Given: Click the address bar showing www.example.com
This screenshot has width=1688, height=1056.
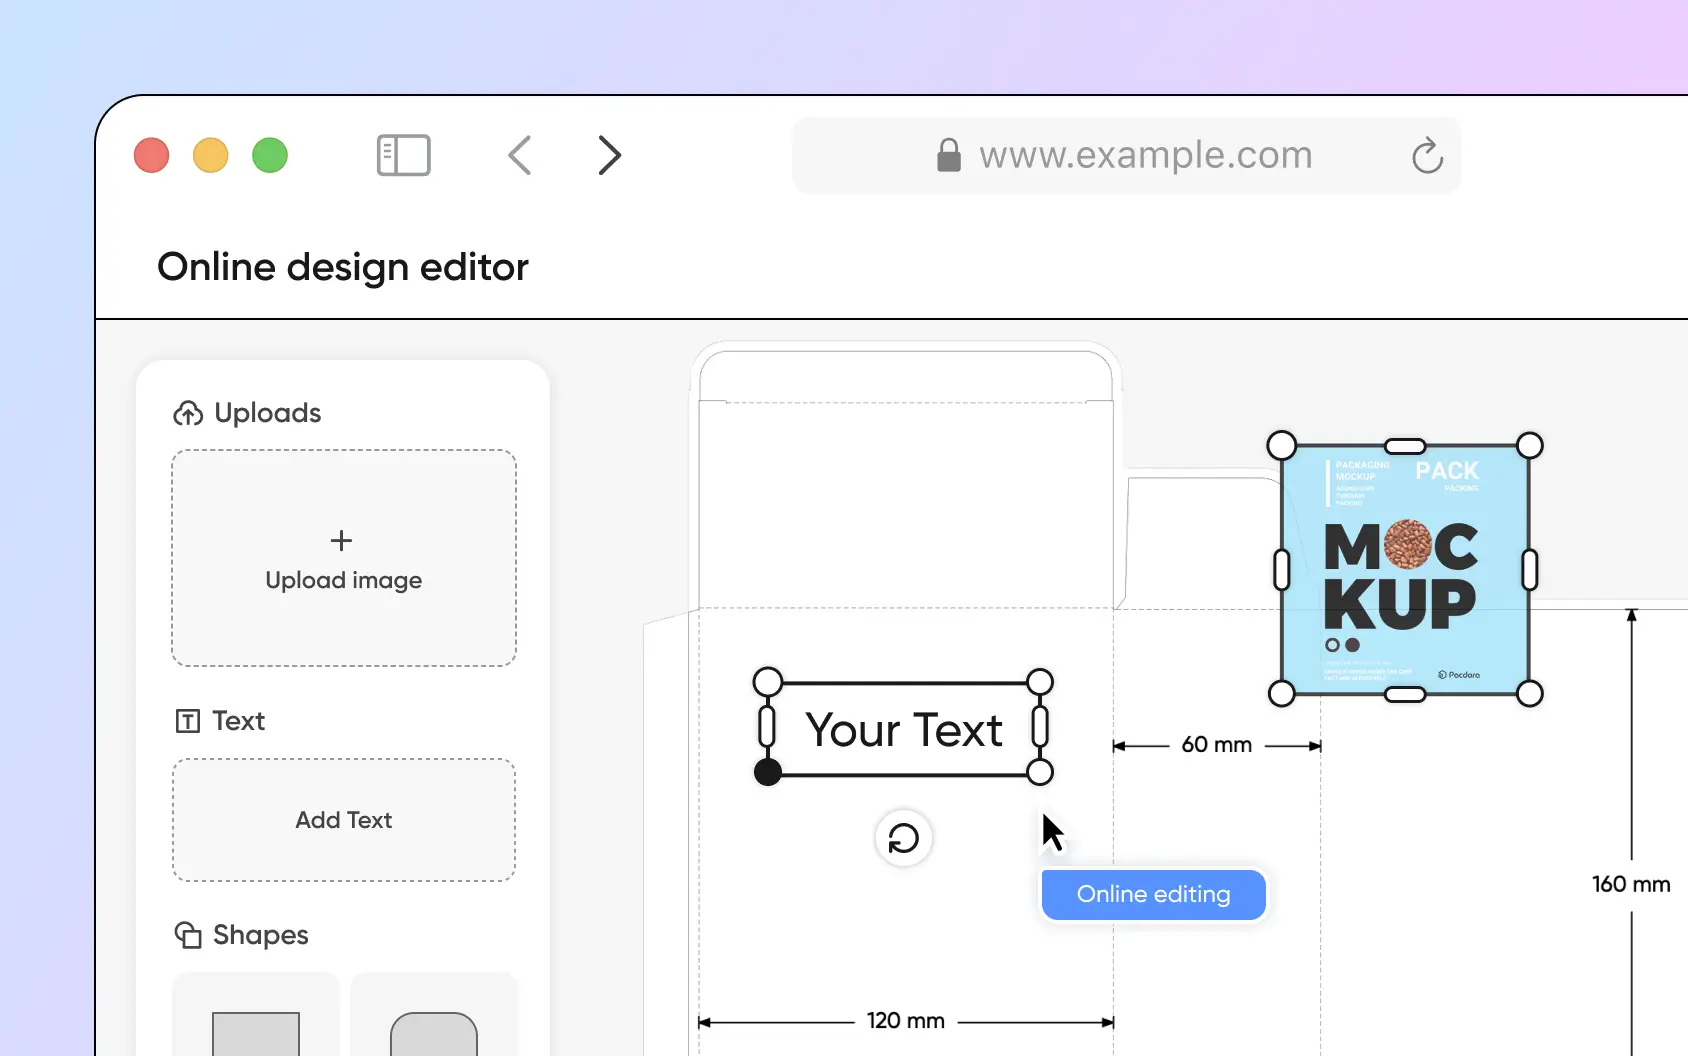Looking at the screenshot, I should pos(1146,155).
